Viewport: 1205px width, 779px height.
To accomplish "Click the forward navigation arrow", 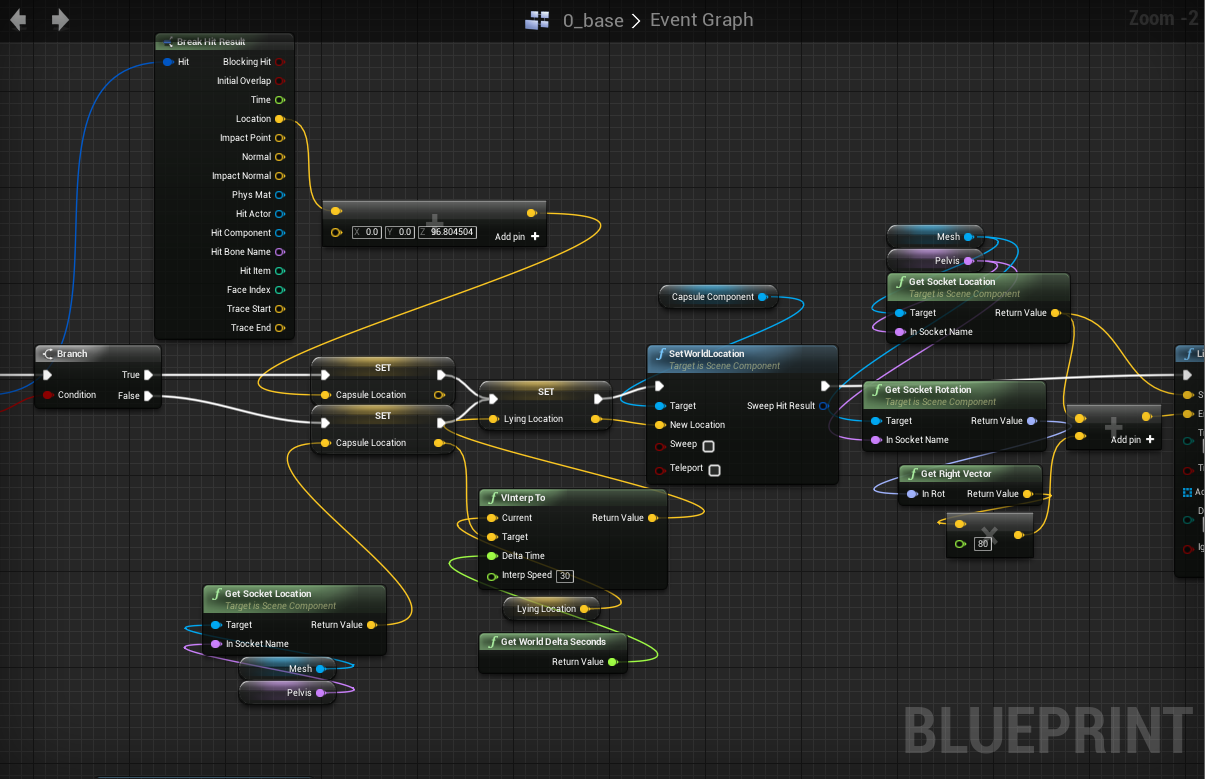I will (60, 17).
